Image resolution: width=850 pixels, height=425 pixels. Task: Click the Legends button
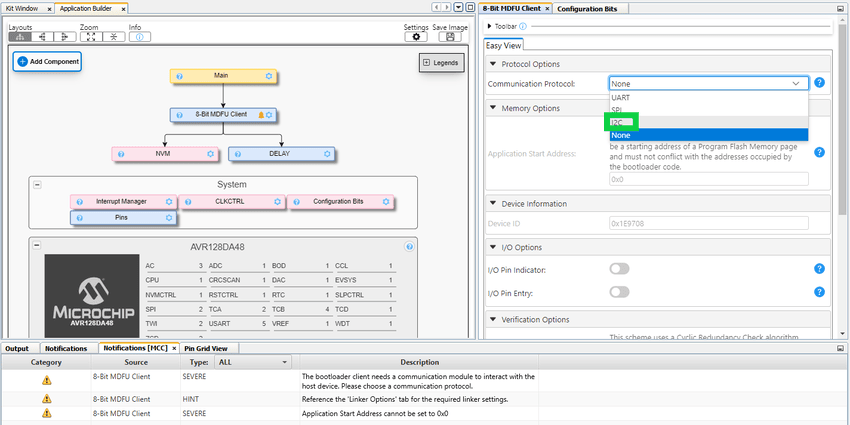coord(441,62)
